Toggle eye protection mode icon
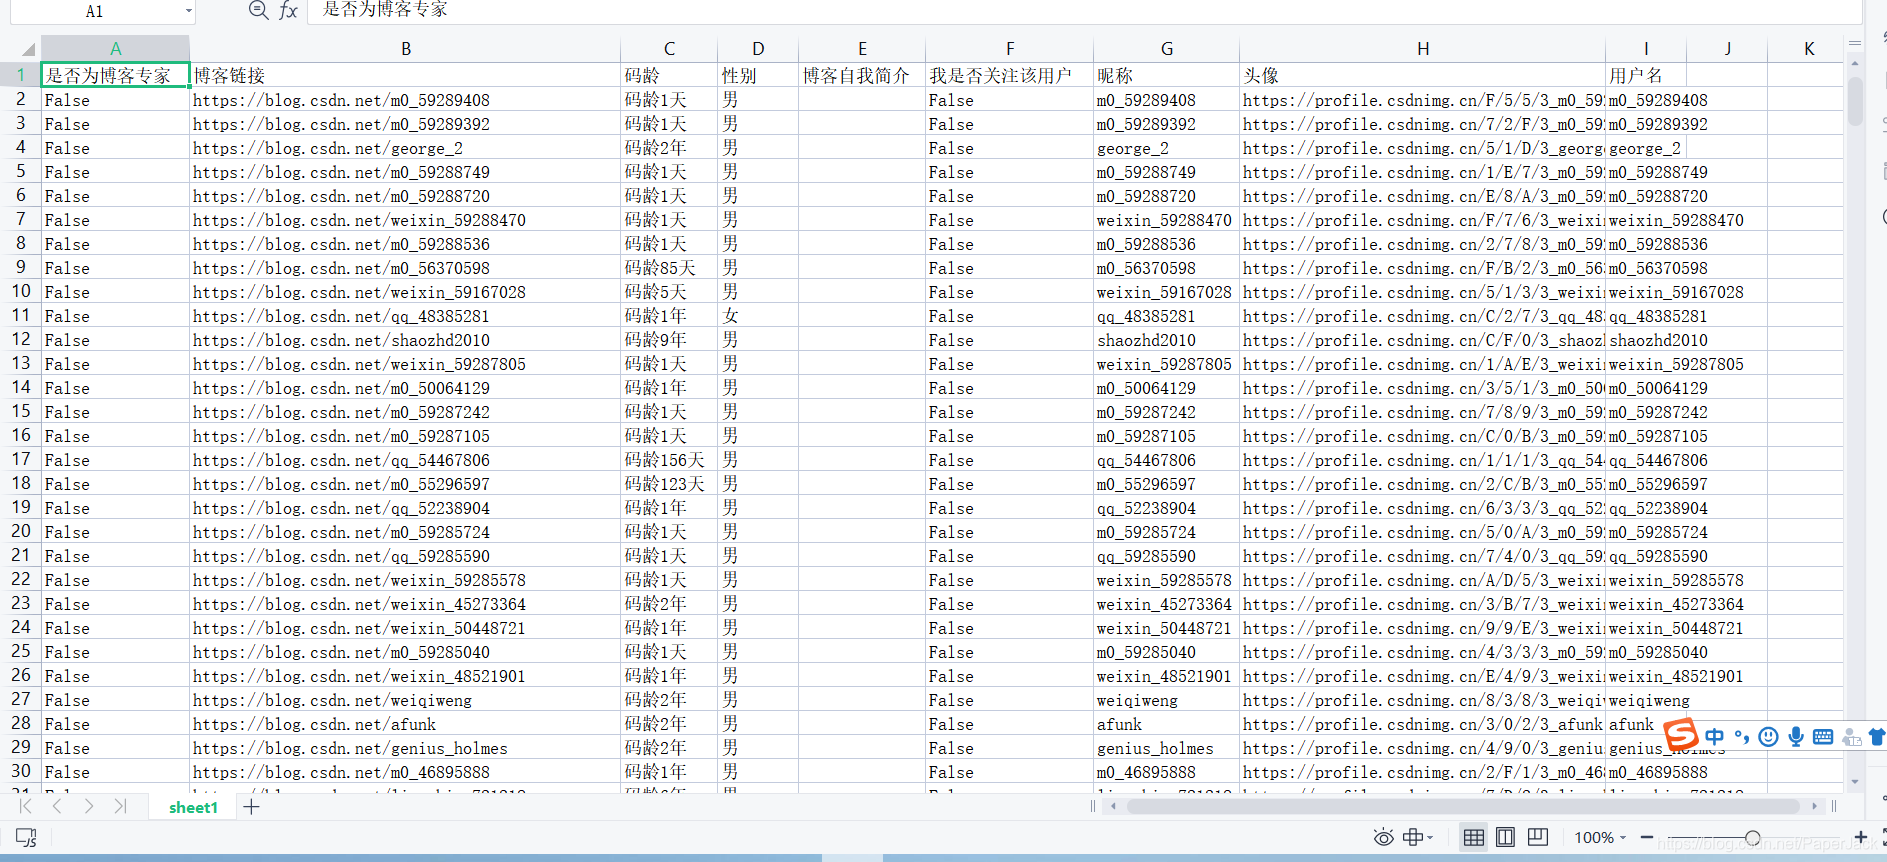This screenshot has width=1887, height=862. tap(1383, 837)
